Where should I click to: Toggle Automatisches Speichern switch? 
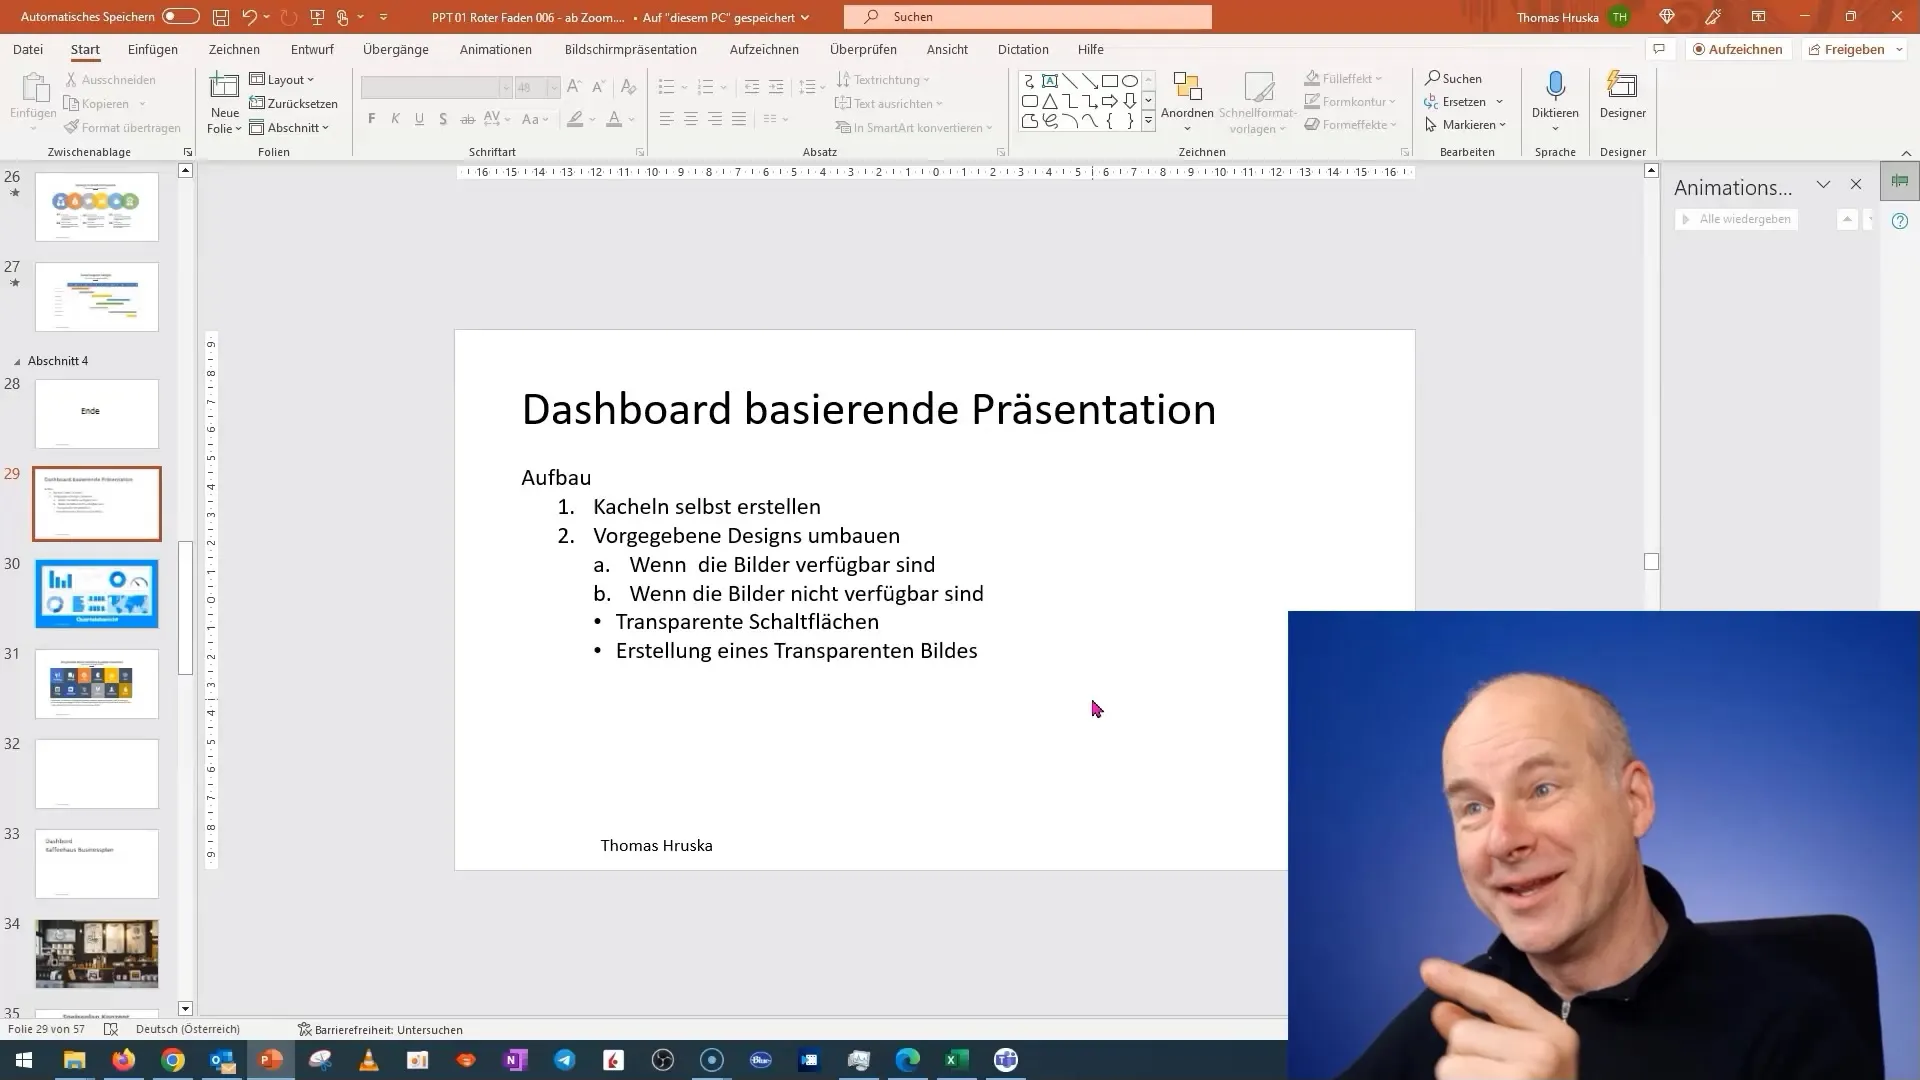tap(177, 16)
